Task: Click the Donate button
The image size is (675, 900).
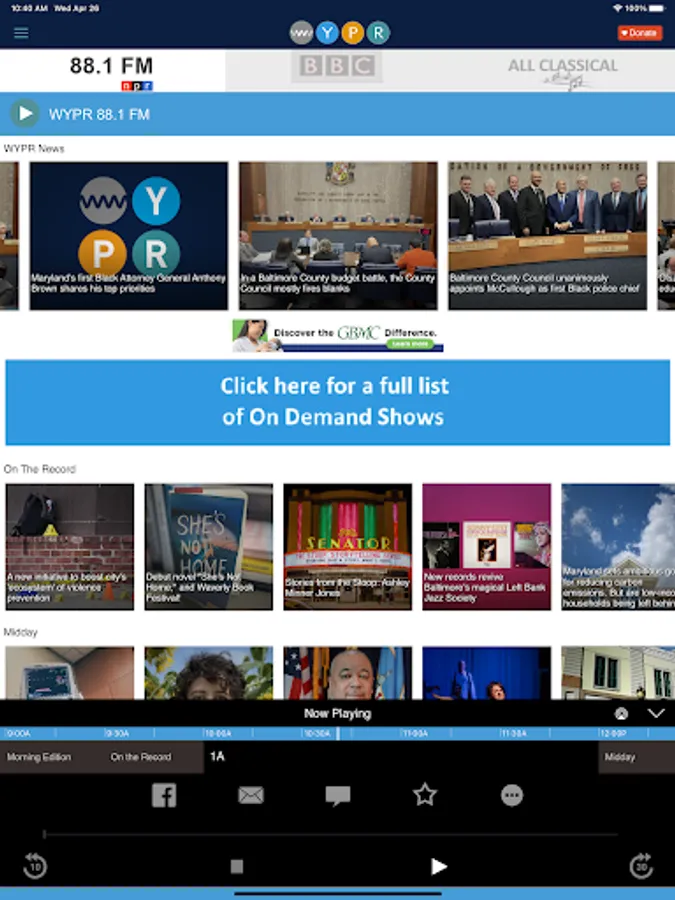Action: point(640,33)
